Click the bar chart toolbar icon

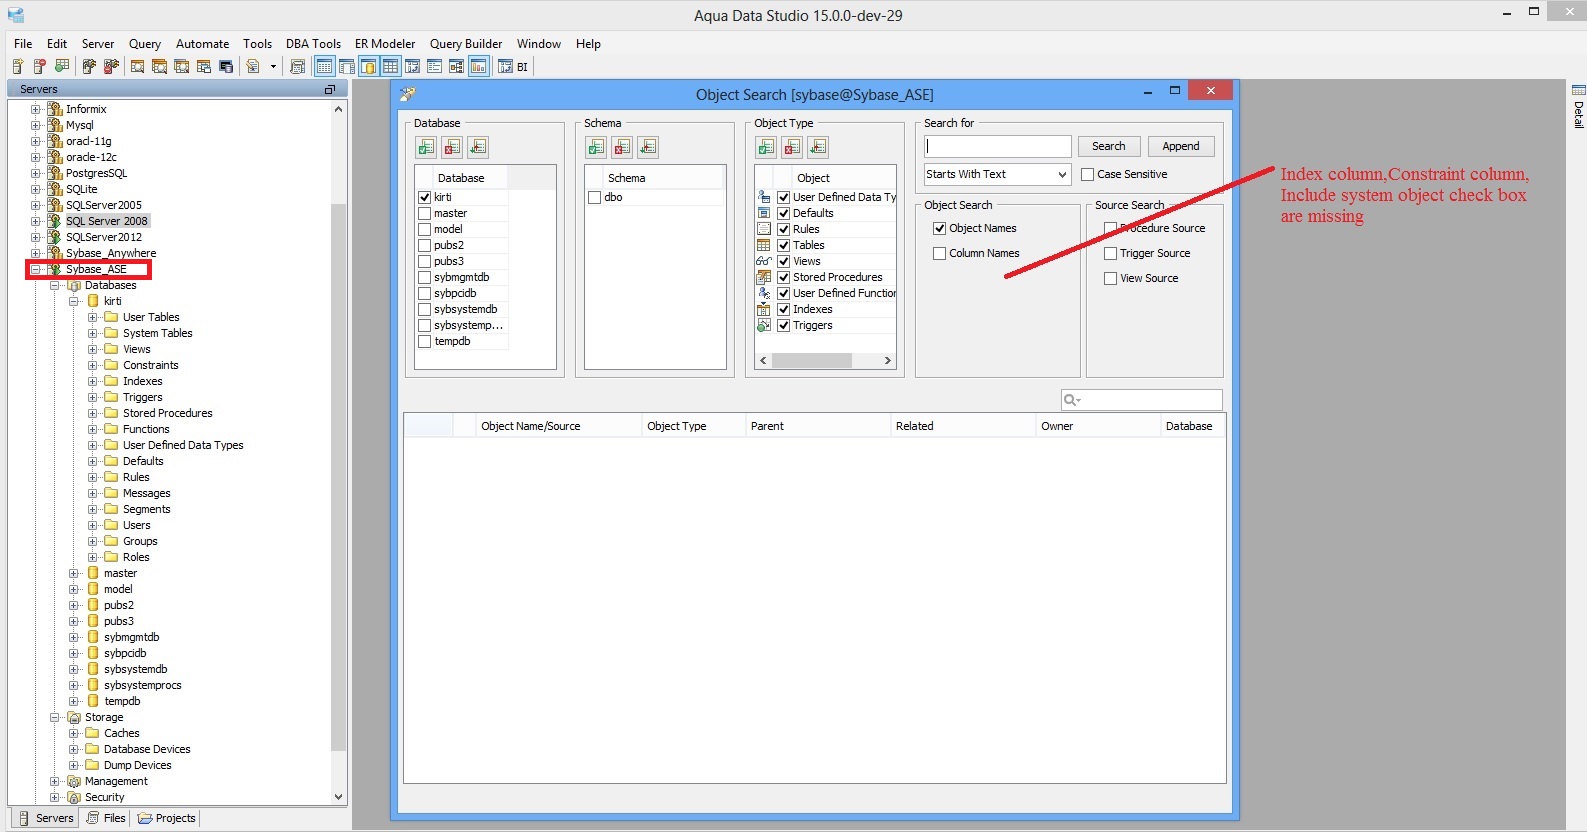tap(479, 66)
